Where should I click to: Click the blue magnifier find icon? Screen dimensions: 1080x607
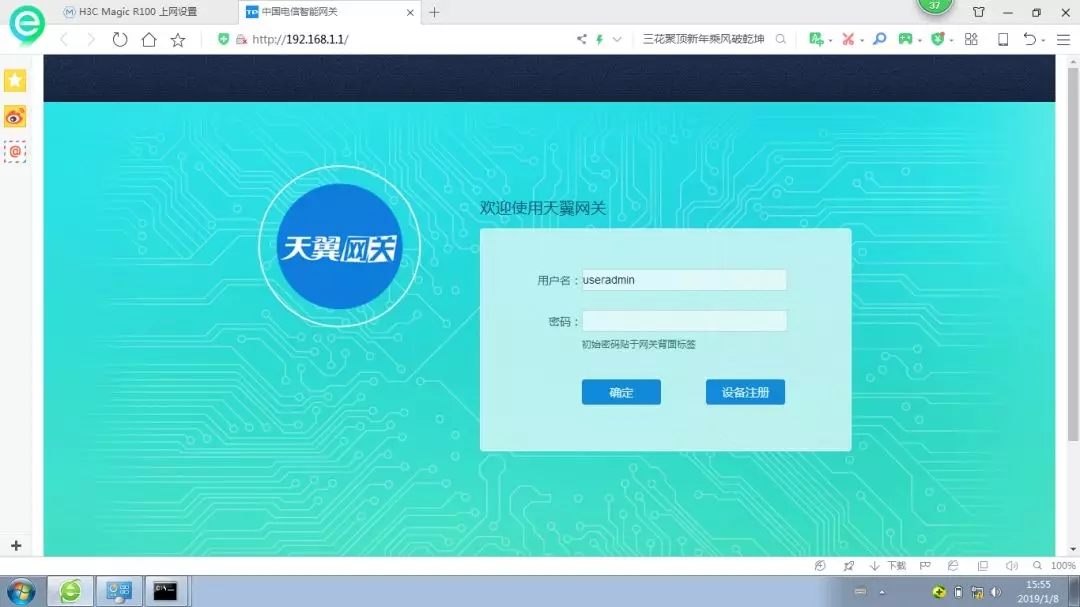pos(880,39)
